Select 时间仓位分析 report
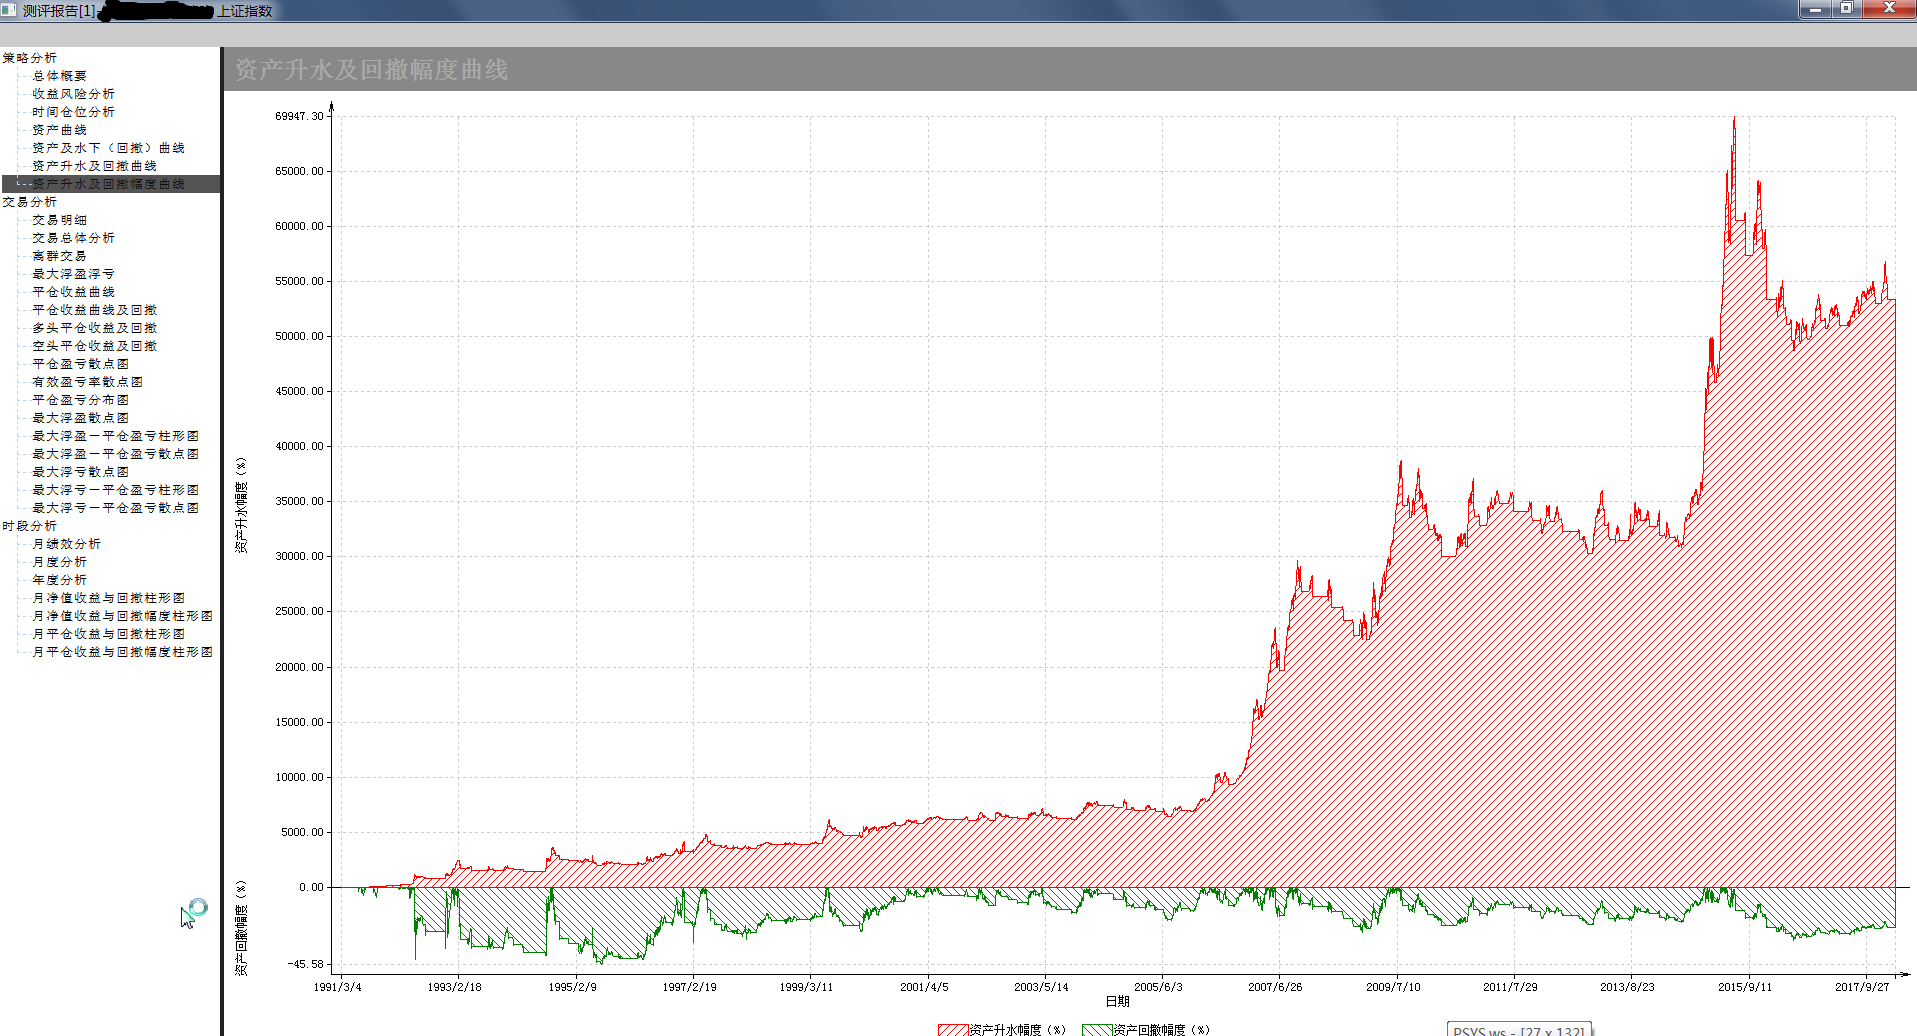1917x1036 pixels. pyautogui.click(x=73, y=112)
